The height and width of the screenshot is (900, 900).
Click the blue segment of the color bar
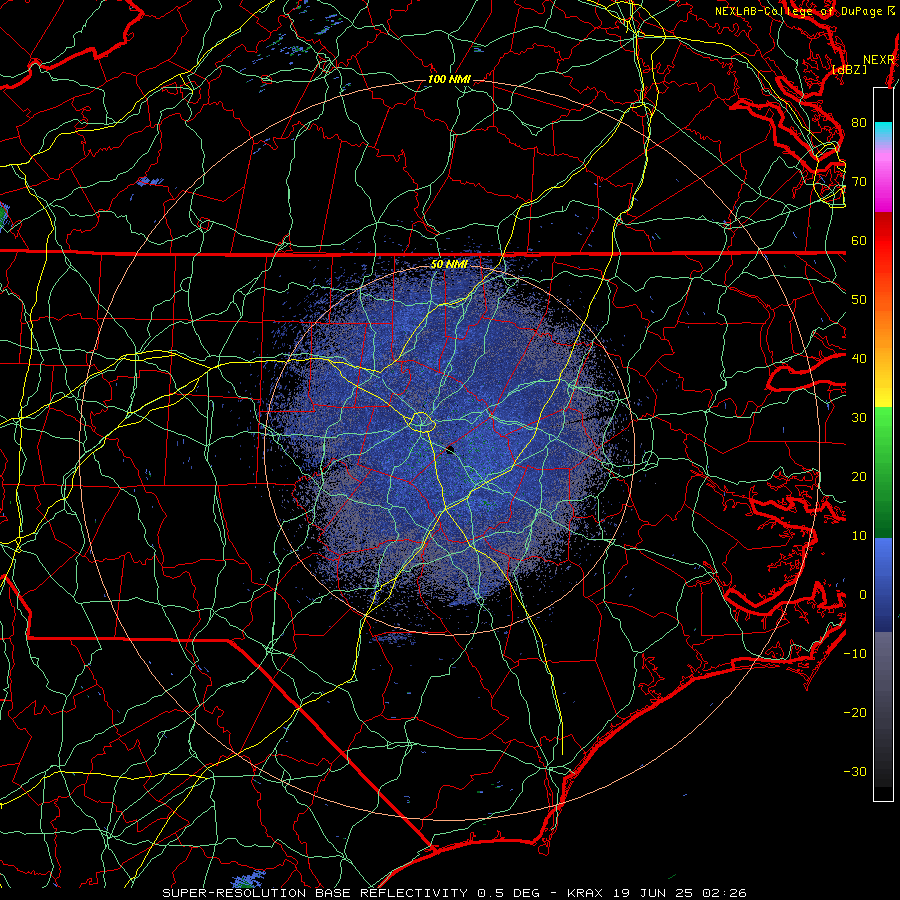[x=883, y=584]
